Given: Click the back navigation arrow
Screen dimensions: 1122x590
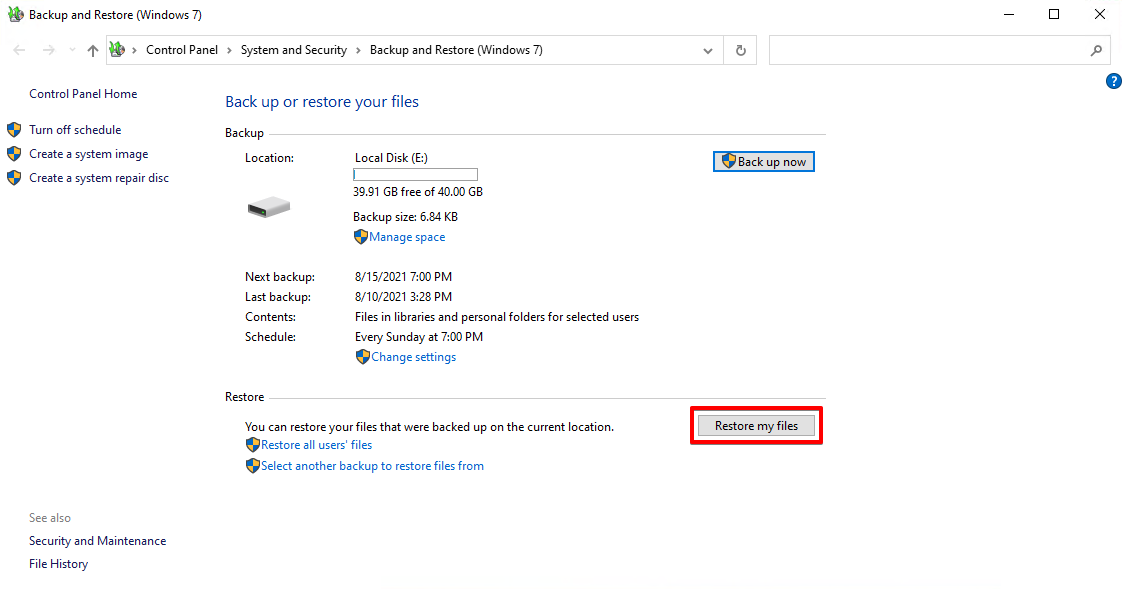Looking at the screenshot, I should 18,49.
